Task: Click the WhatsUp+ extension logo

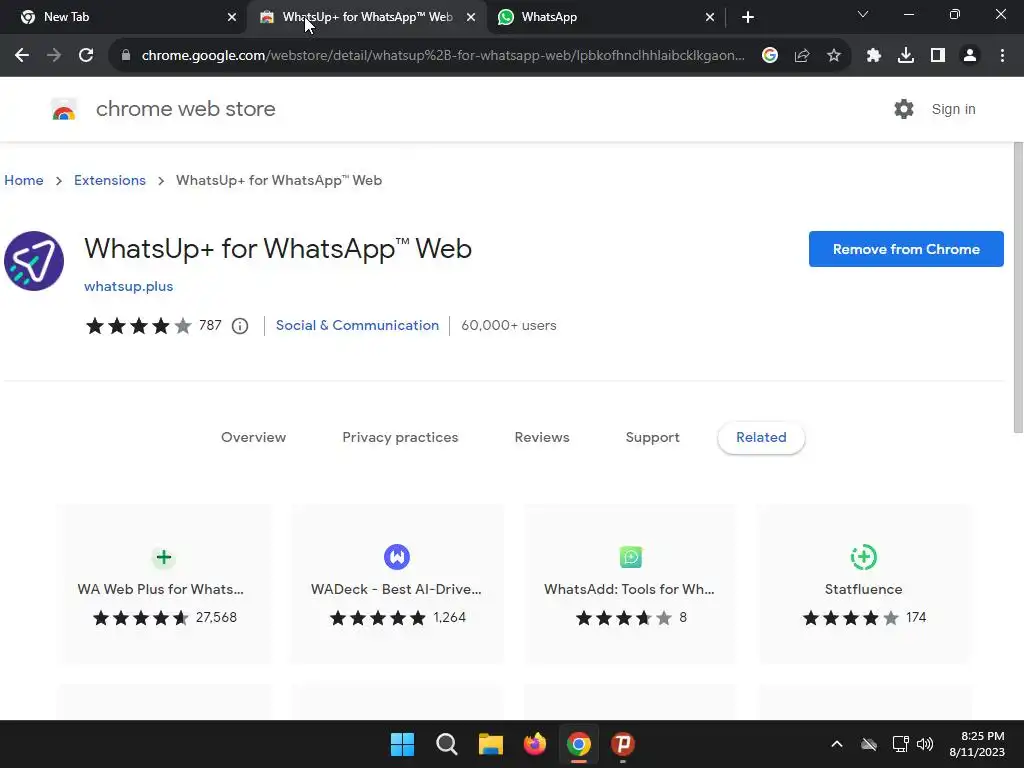Action: click(34, 261)
